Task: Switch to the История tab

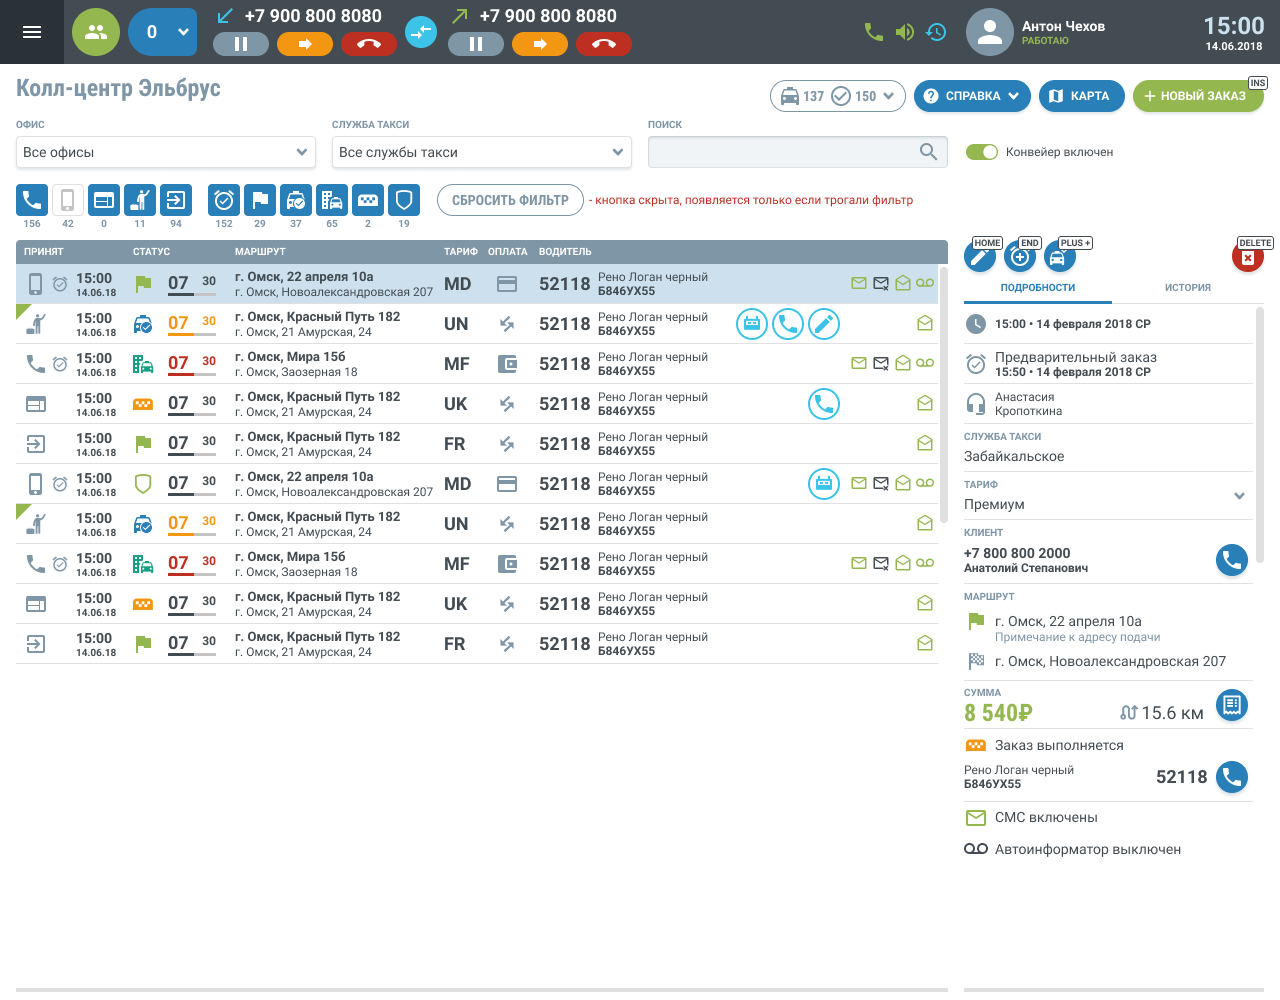Action: tap(1187, 288)
